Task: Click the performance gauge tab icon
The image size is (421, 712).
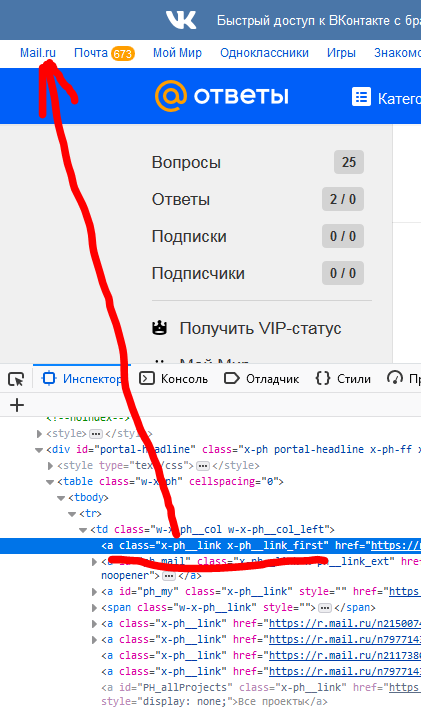Action: 395,378
